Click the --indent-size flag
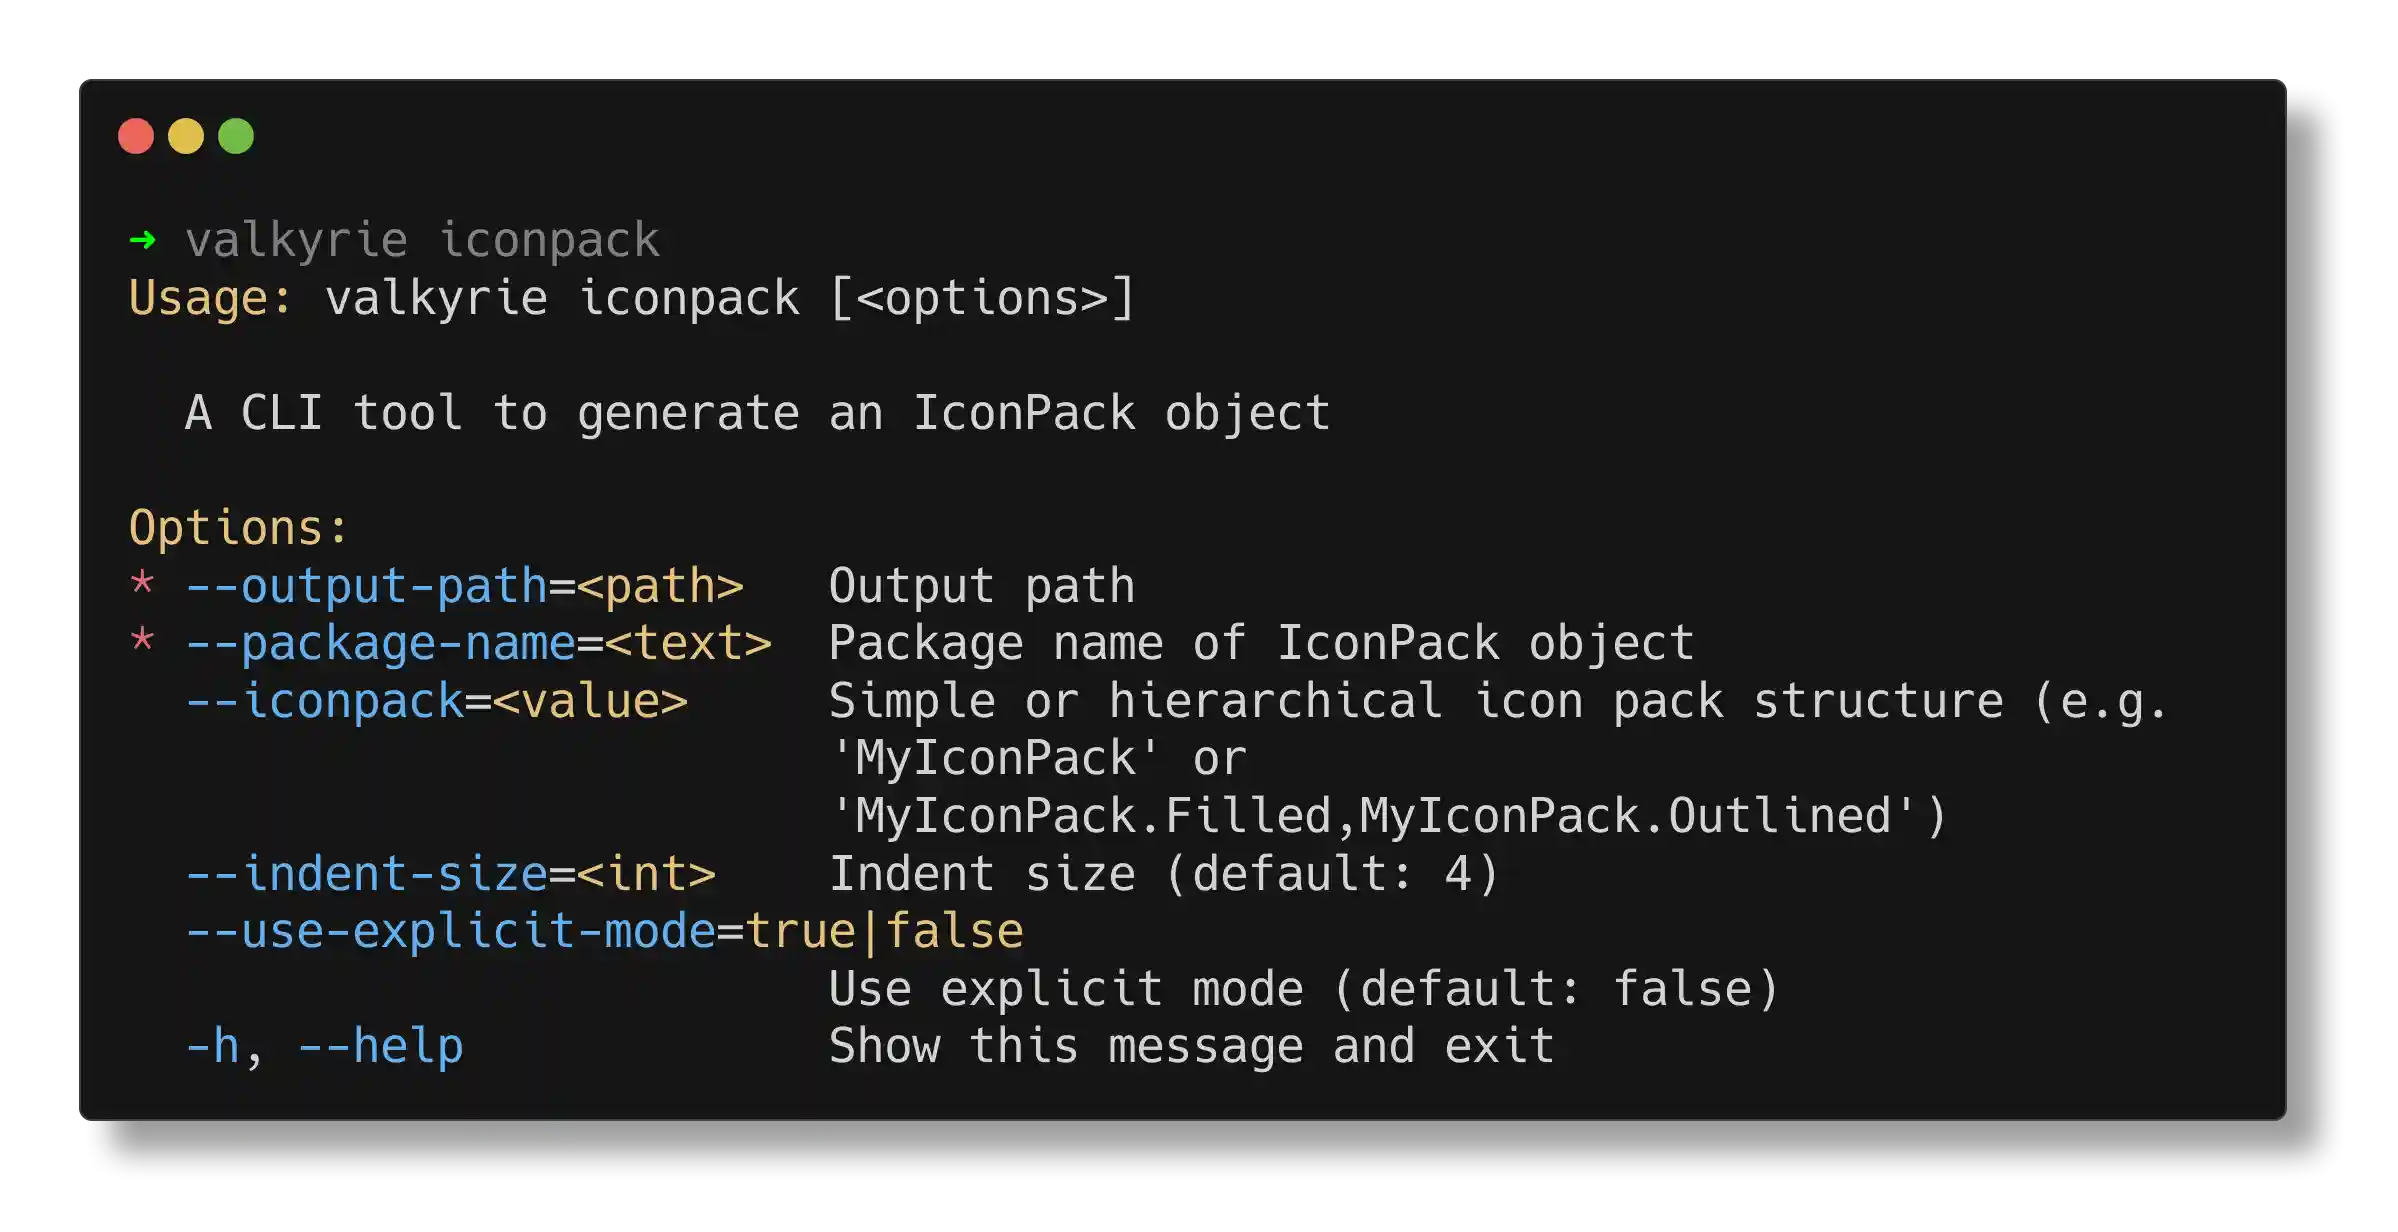Screen dimensions: 2398x1232 (366, 874)
